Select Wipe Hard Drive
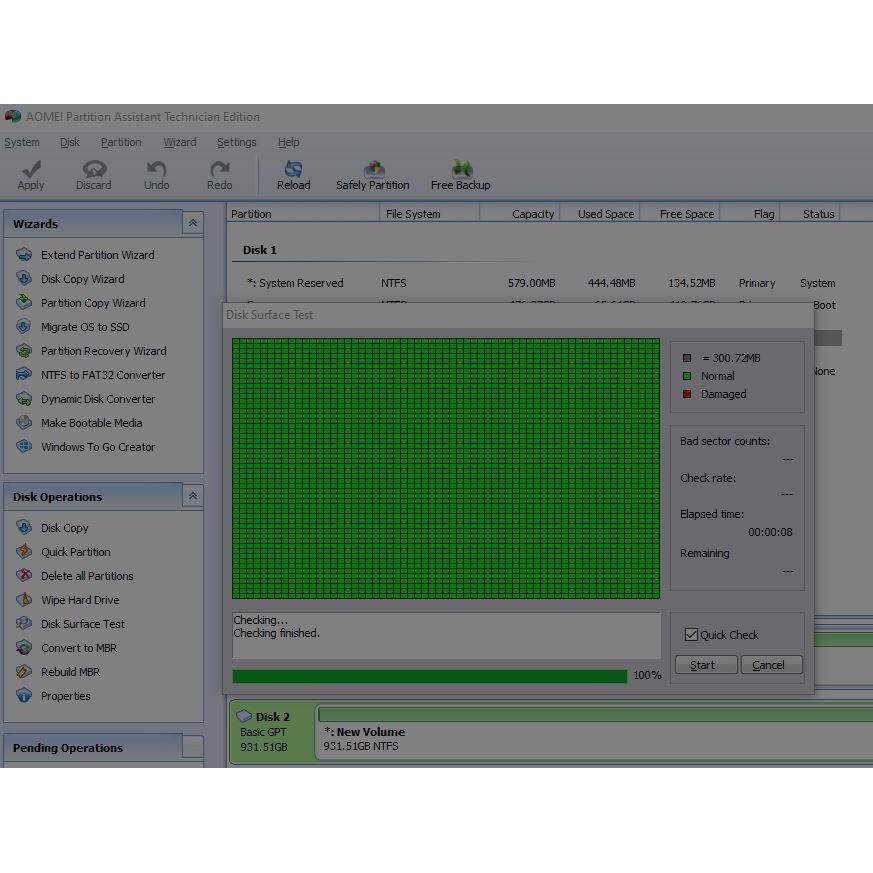873x873 pixels. 68,600
